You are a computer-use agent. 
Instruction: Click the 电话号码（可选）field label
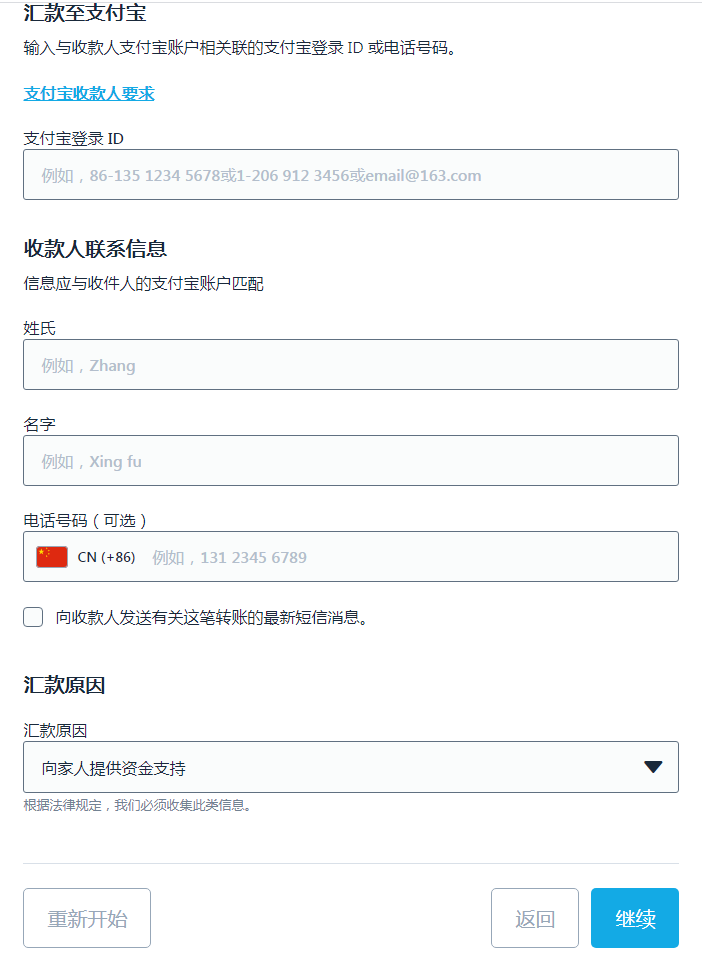86,520
